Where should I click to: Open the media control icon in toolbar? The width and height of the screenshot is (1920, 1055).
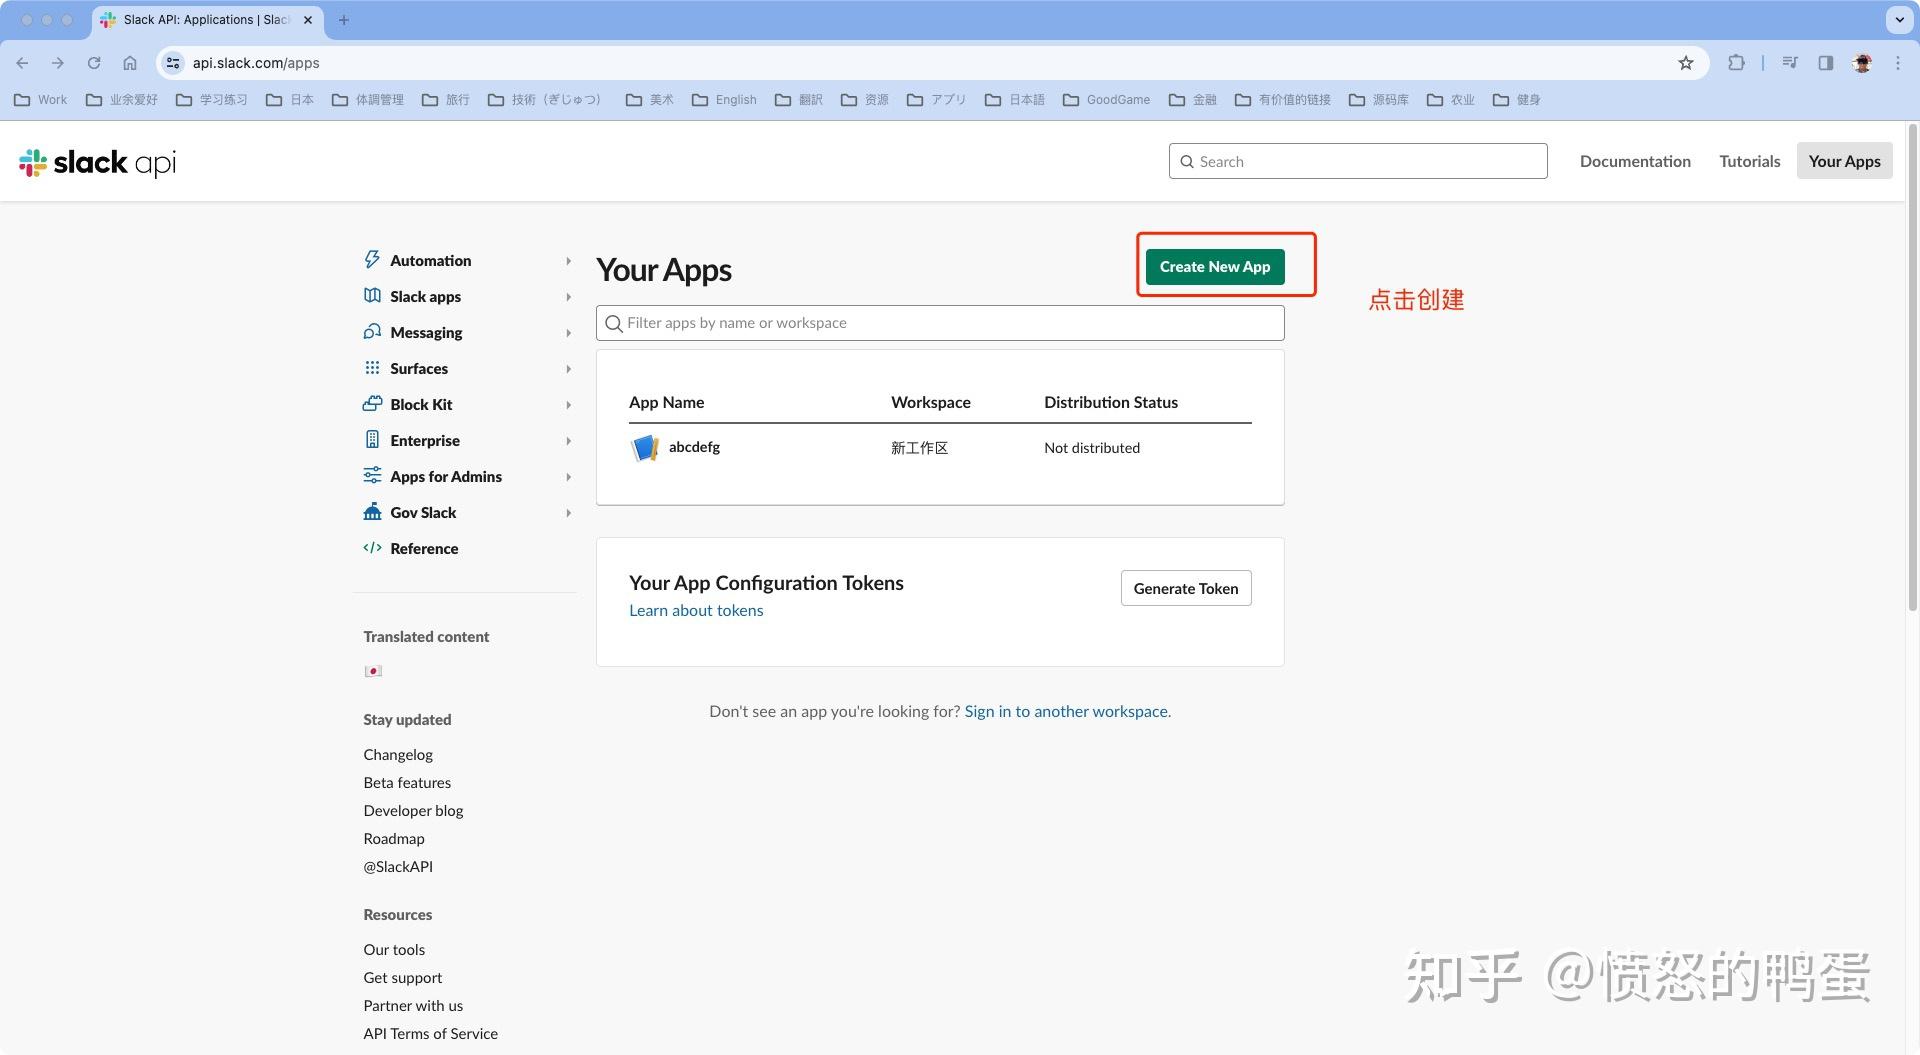point(1790,63)
